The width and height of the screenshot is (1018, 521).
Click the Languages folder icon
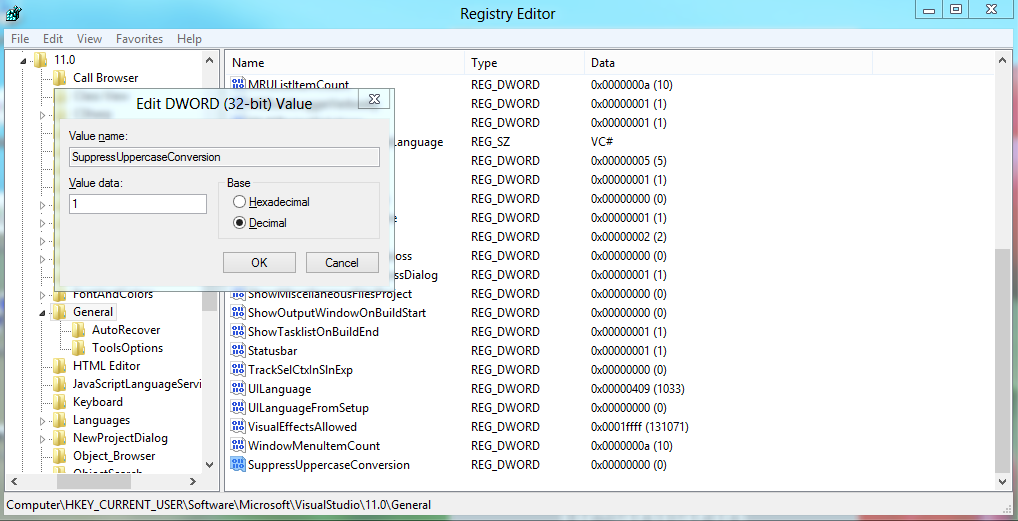click(60, 420)
